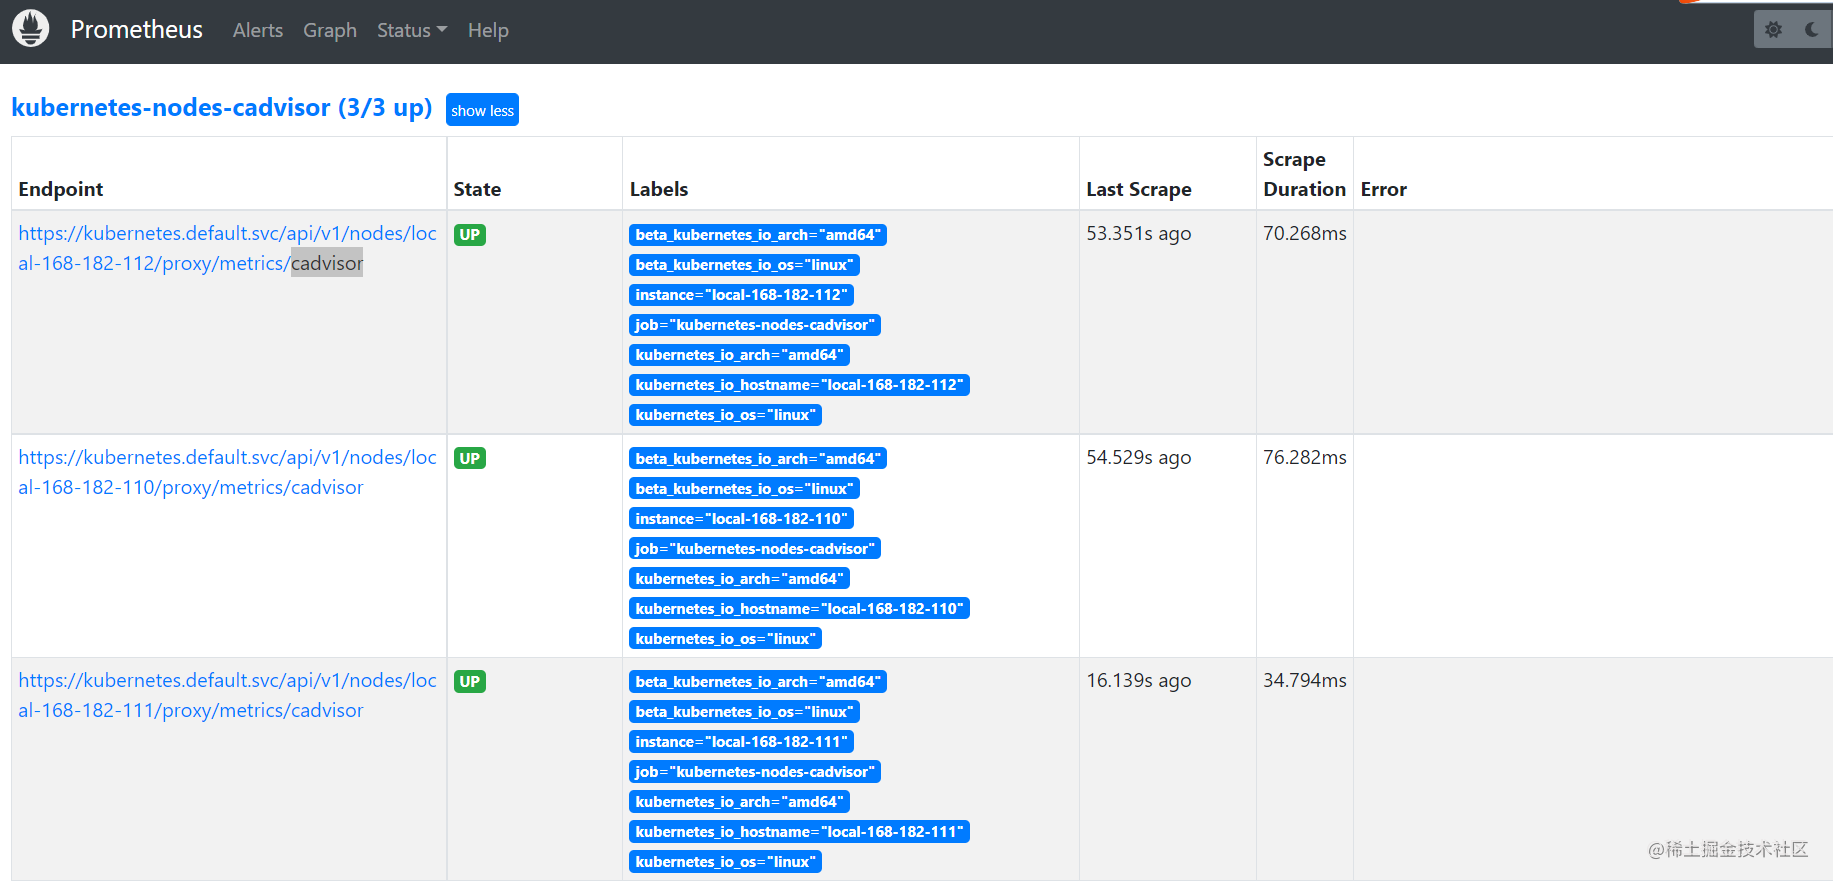Click kubernetes_io_hostname="local-168-182-112" label

pyautogui.click(x=799, y=385)
